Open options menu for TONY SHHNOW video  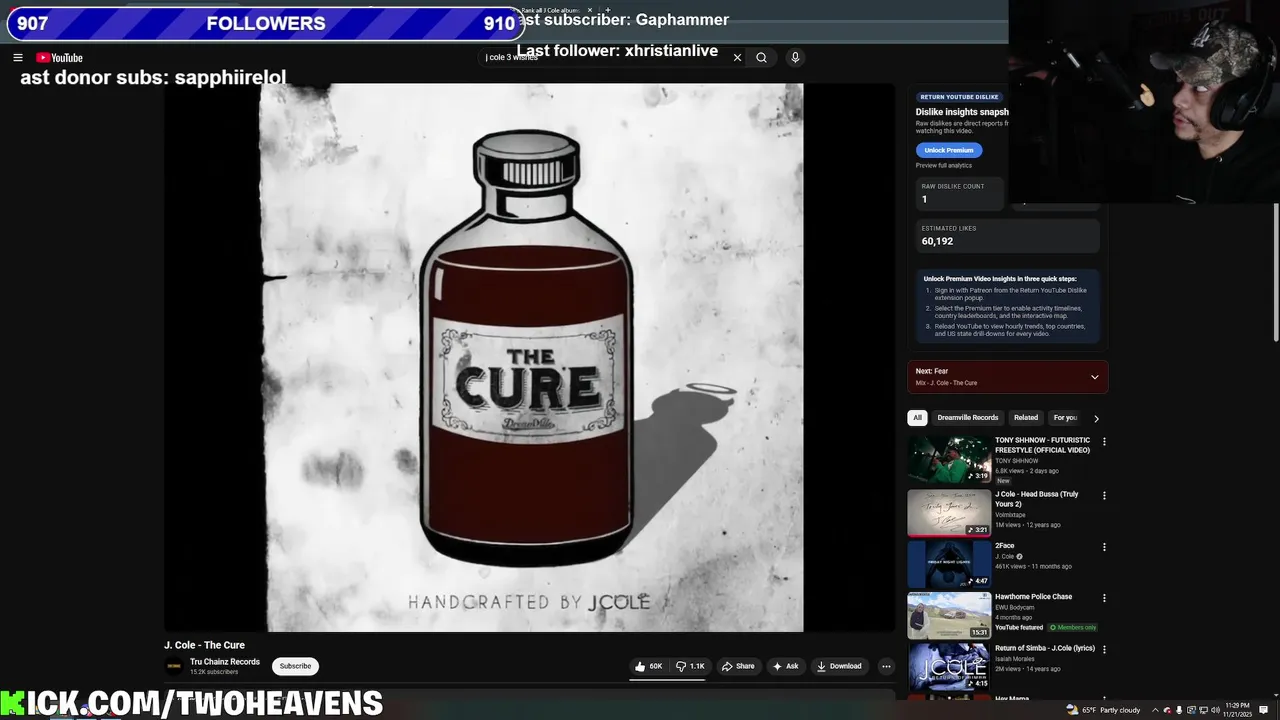pyautogui.click(x=1104, y=441)
